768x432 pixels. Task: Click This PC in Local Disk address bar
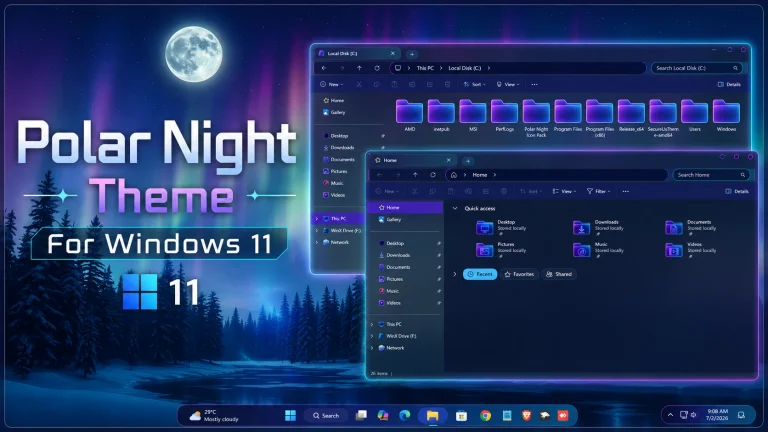tap(425, 68)
